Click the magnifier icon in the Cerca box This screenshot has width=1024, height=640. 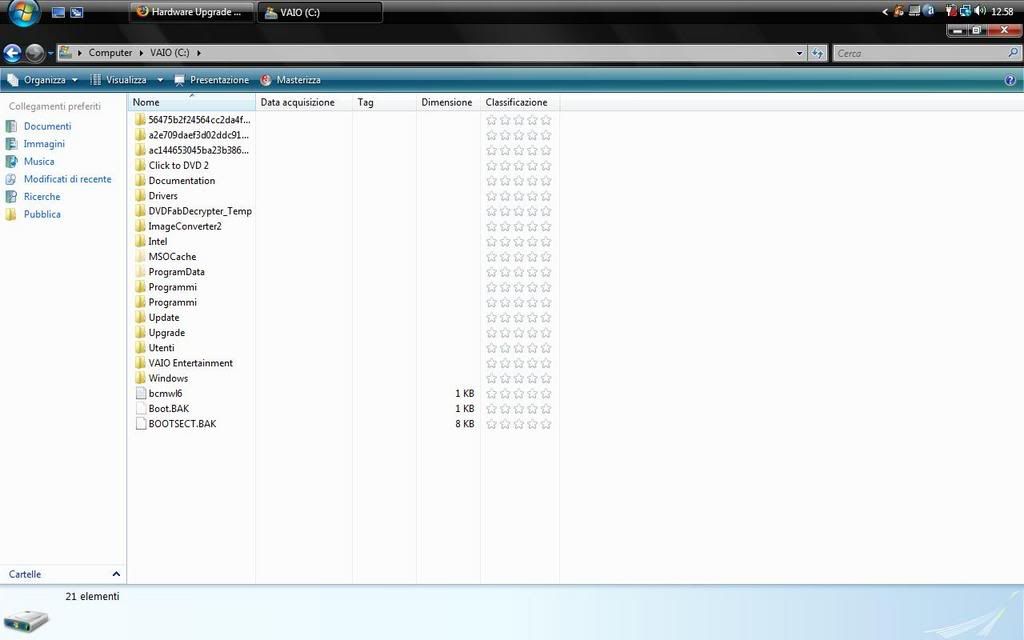coord(1013,53)
